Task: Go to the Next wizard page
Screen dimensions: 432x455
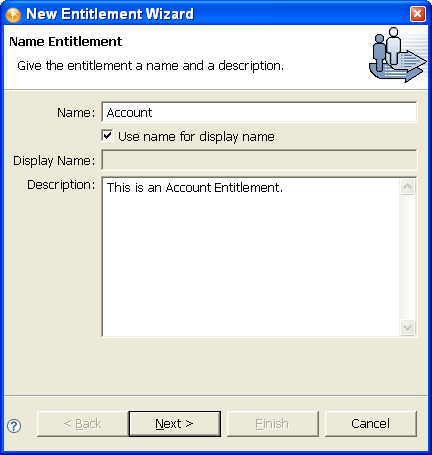Action: 175,424
